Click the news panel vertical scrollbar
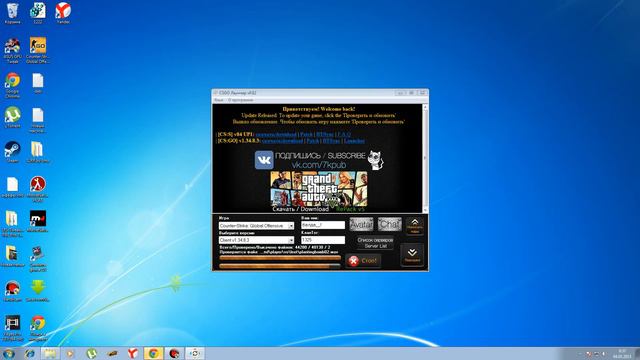Screen dimensions: 640x360 pyautogui.click(x=425, y=158)
